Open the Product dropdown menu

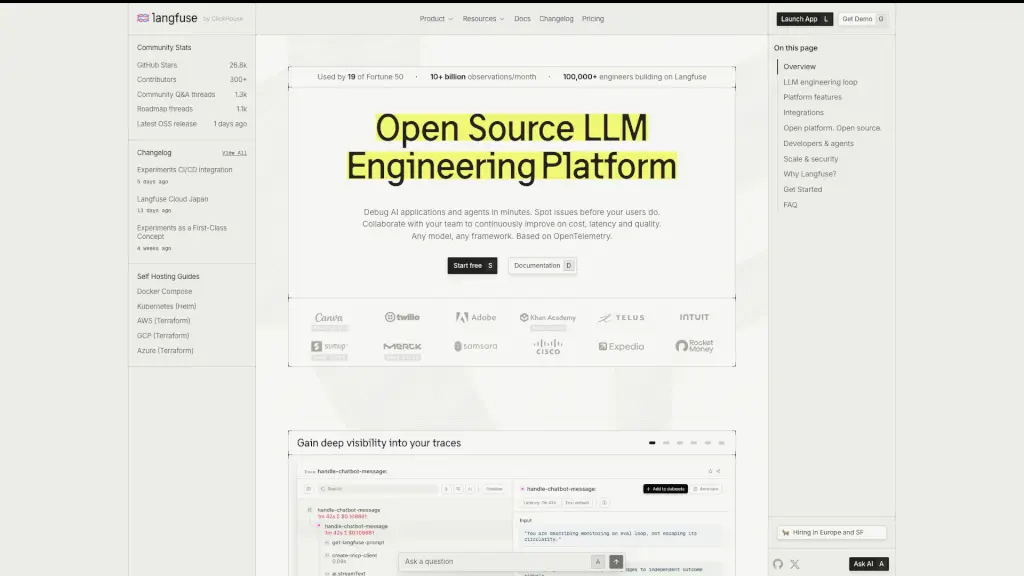click(436, 19)
